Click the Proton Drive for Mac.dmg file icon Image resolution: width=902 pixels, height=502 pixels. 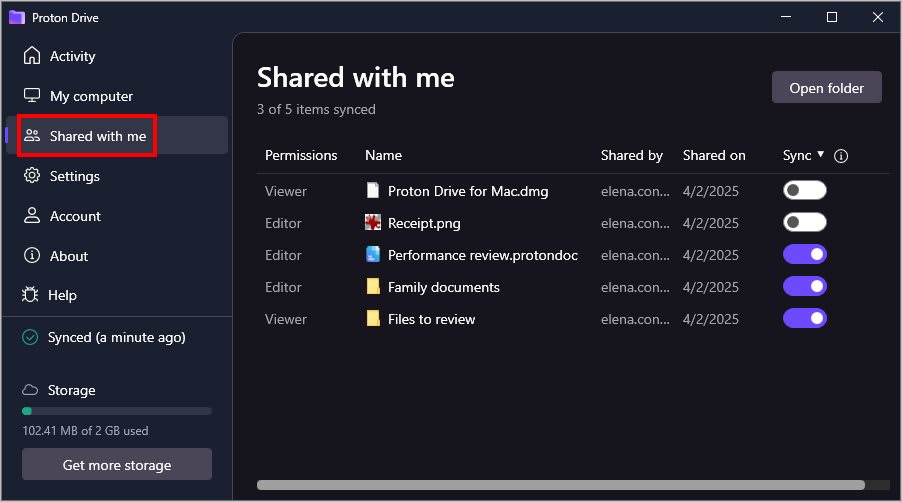pos(373,190)
